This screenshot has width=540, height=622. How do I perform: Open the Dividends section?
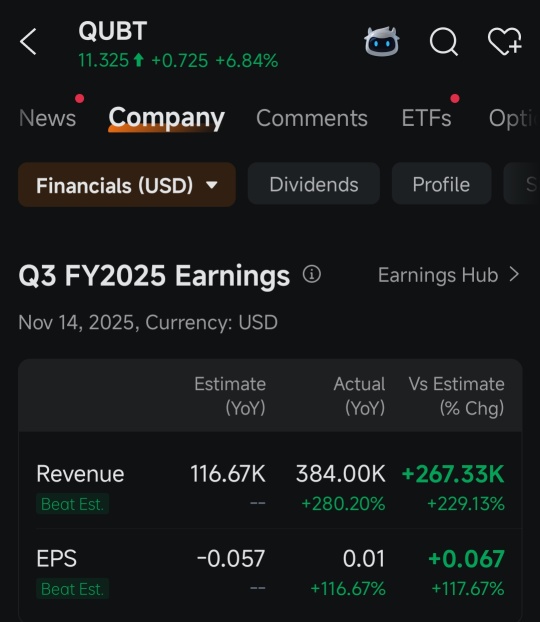pyautogui.click(x=314, y=184)
